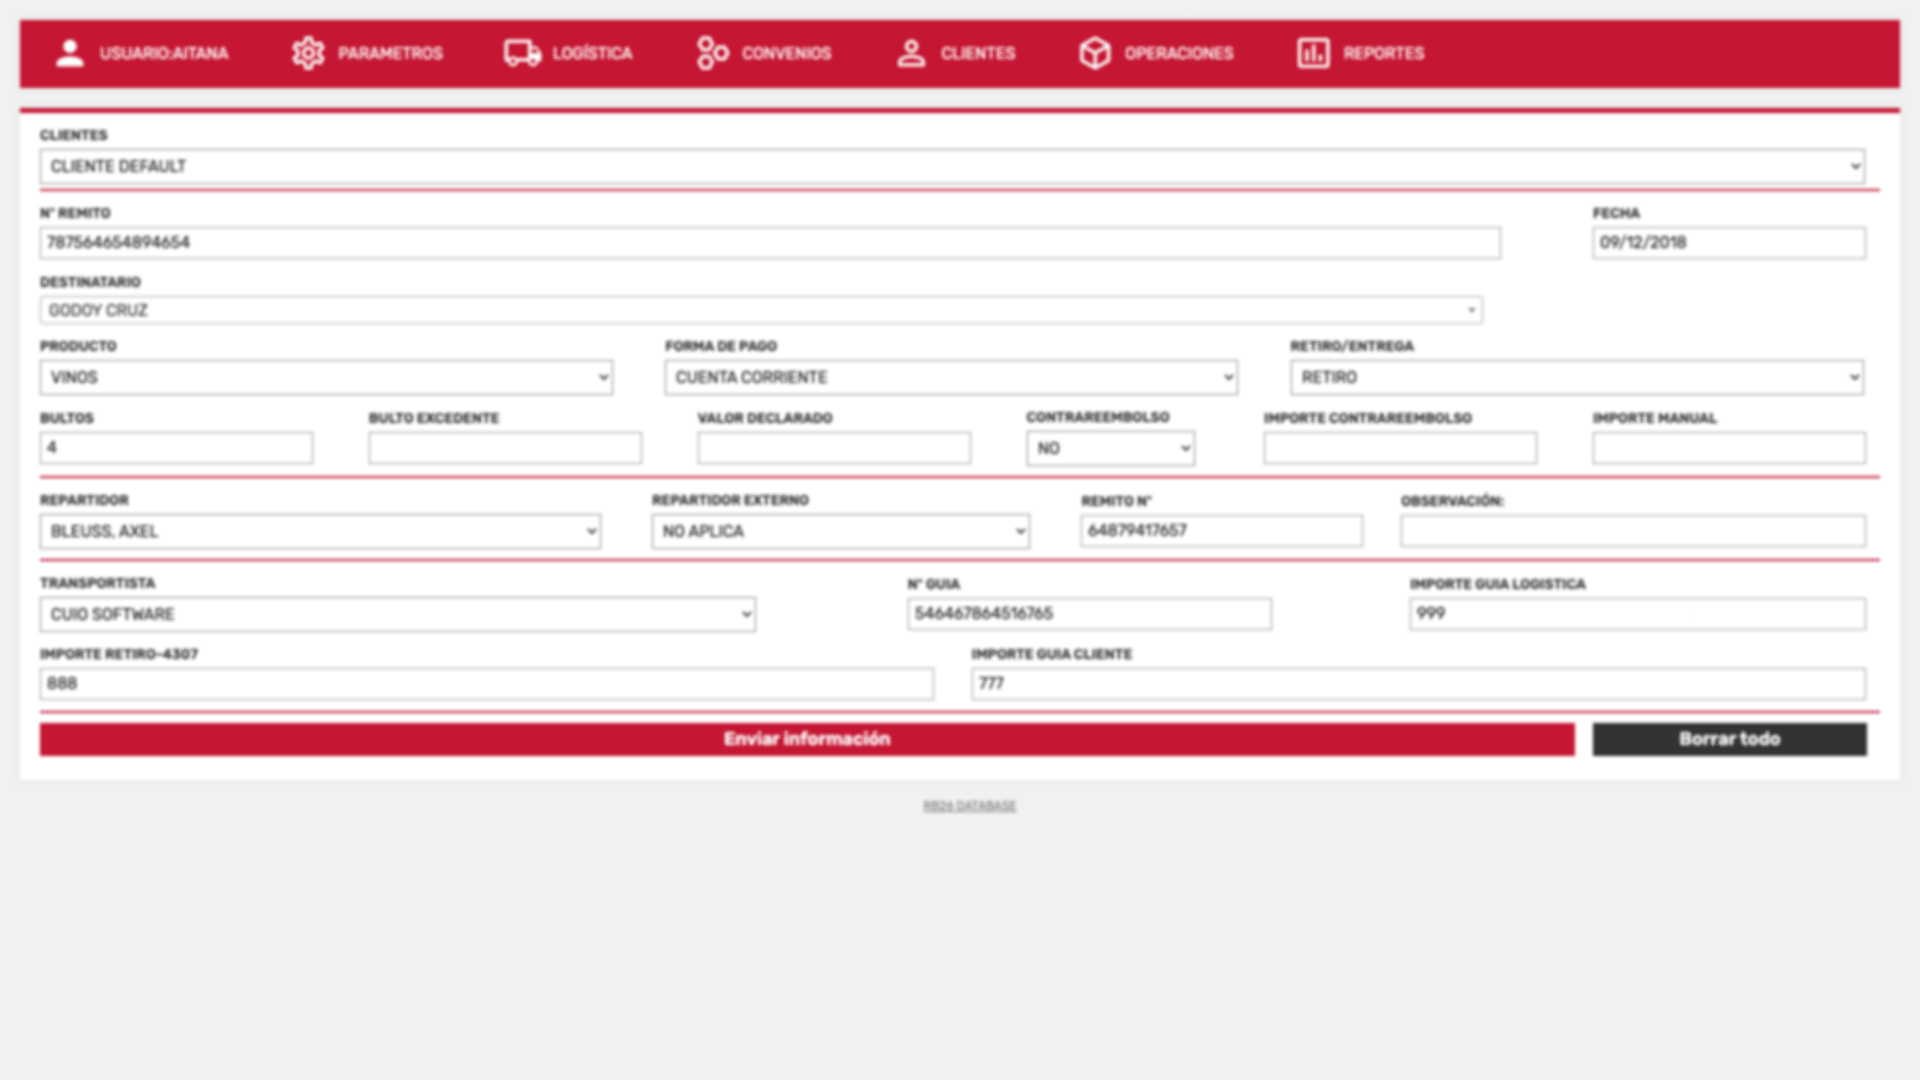The image size is (1920, 1080).
Task: Open the LOGÍSTICA menu
Action: pos(592,53)
